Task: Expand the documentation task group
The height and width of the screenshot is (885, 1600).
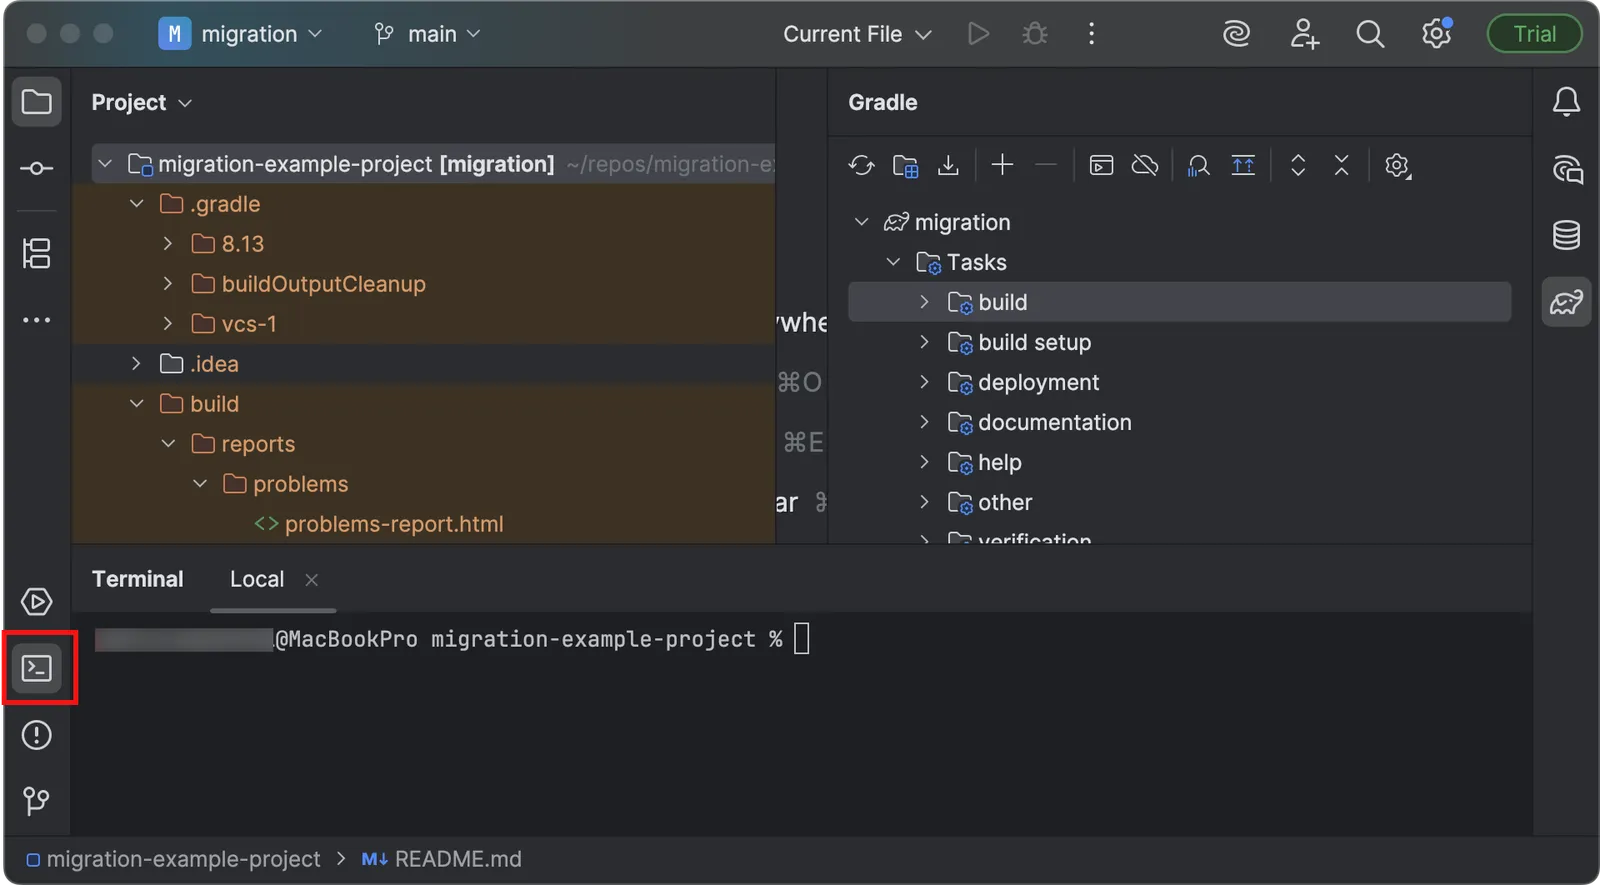Action: (x=924, y=422)
